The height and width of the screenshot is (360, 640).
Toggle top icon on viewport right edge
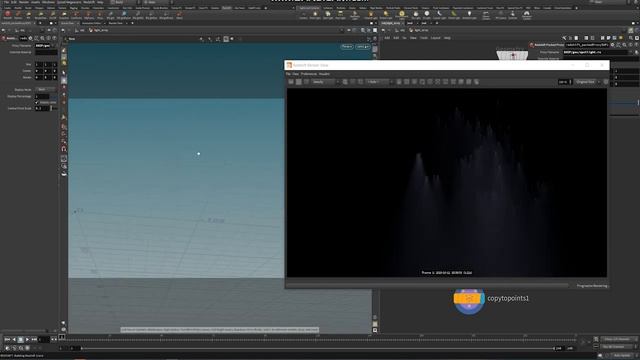(x=375, y=49)
